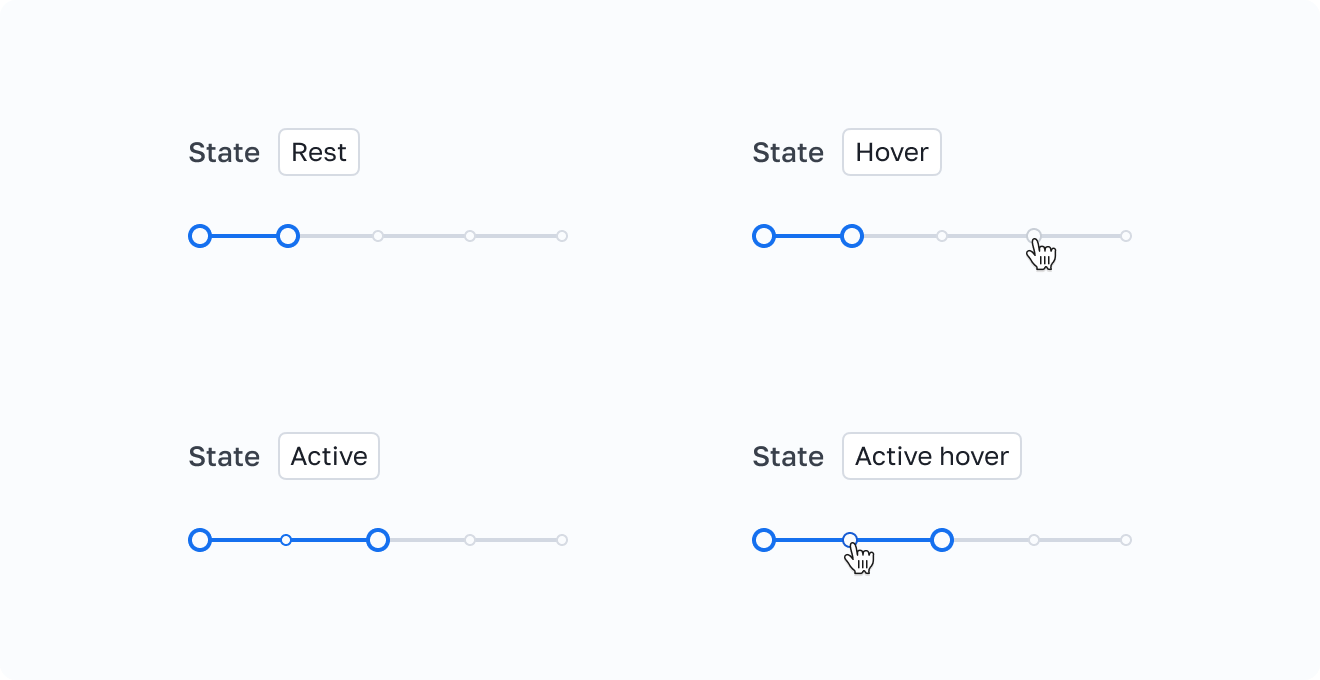The height and width of the screenshot is (680, 1320).
Task: Click first blue handle on Hover slider
Action: coord(764,236)
